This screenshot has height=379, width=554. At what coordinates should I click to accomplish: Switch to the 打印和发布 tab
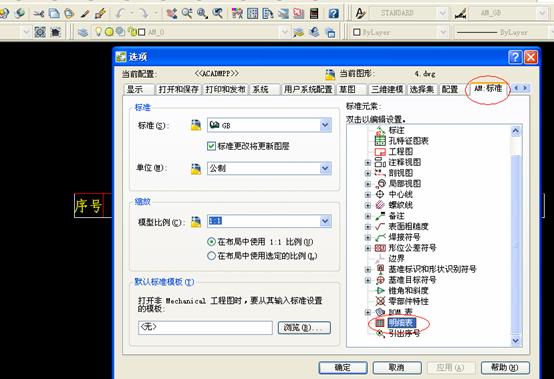[225, 90]
